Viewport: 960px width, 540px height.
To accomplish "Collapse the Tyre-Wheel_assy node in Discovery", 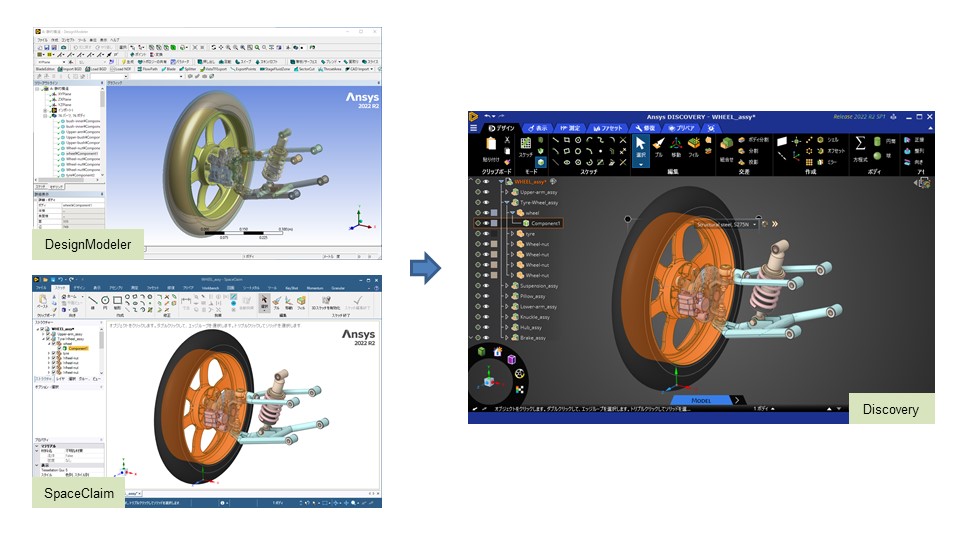I will [x=507, y=203].
